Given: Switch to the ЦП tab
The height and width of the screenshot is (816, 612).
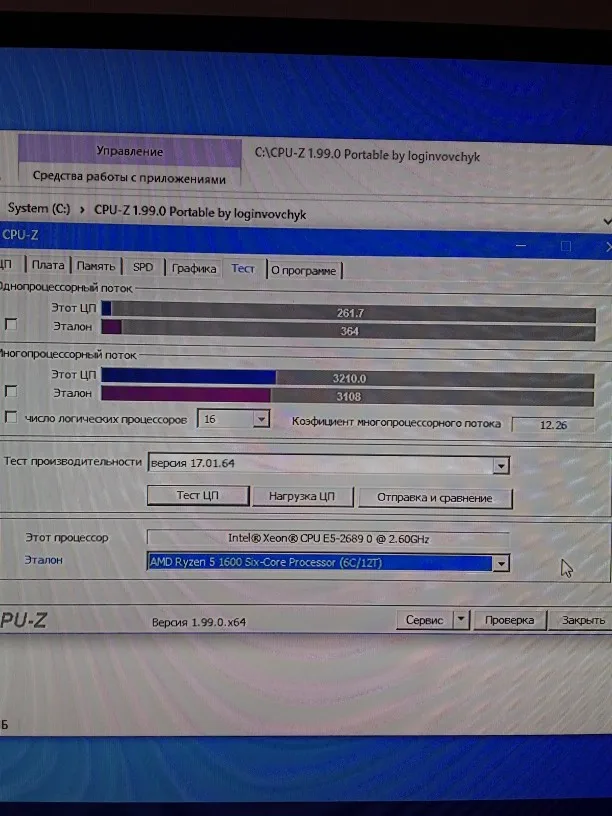Looking at the screenshot, I should click(x=7, y=264).
